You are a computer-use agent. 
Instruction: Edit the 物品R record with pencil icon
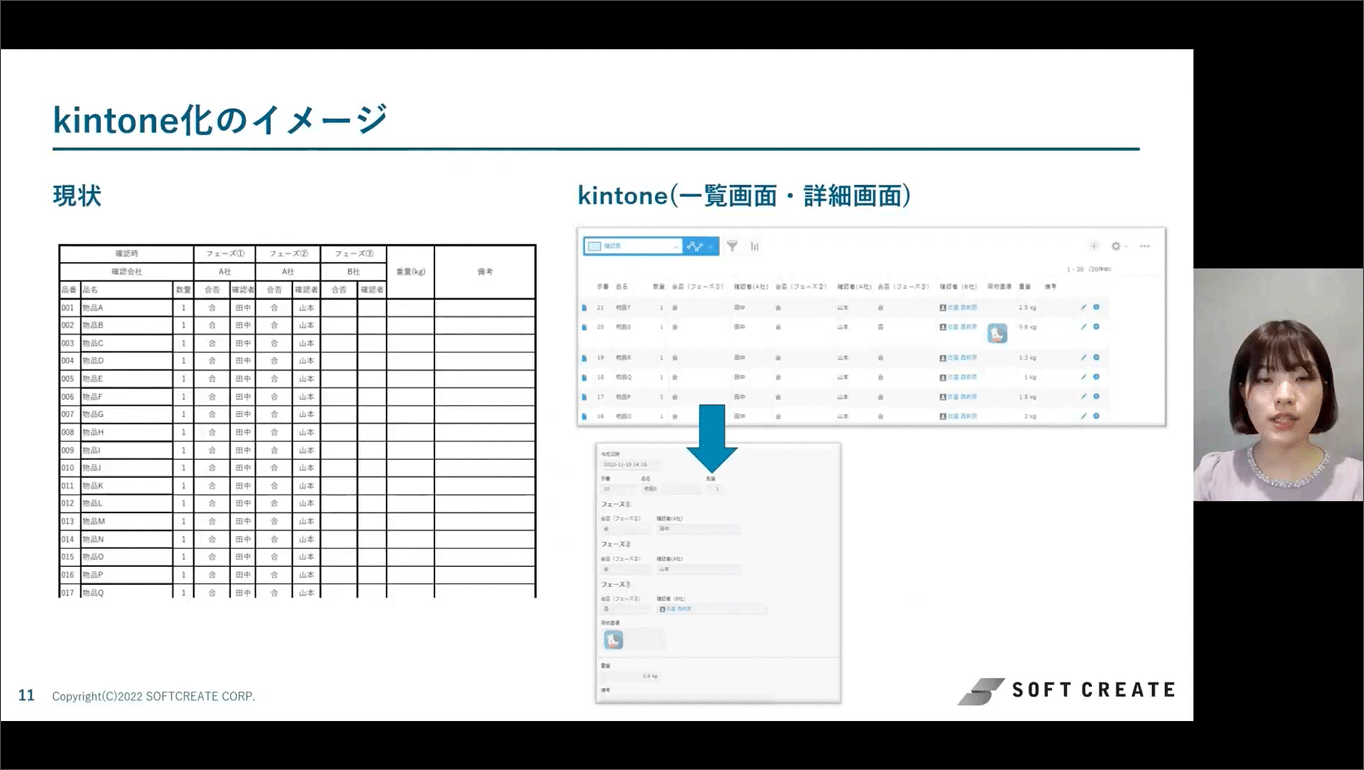(x=1083, y=357)
